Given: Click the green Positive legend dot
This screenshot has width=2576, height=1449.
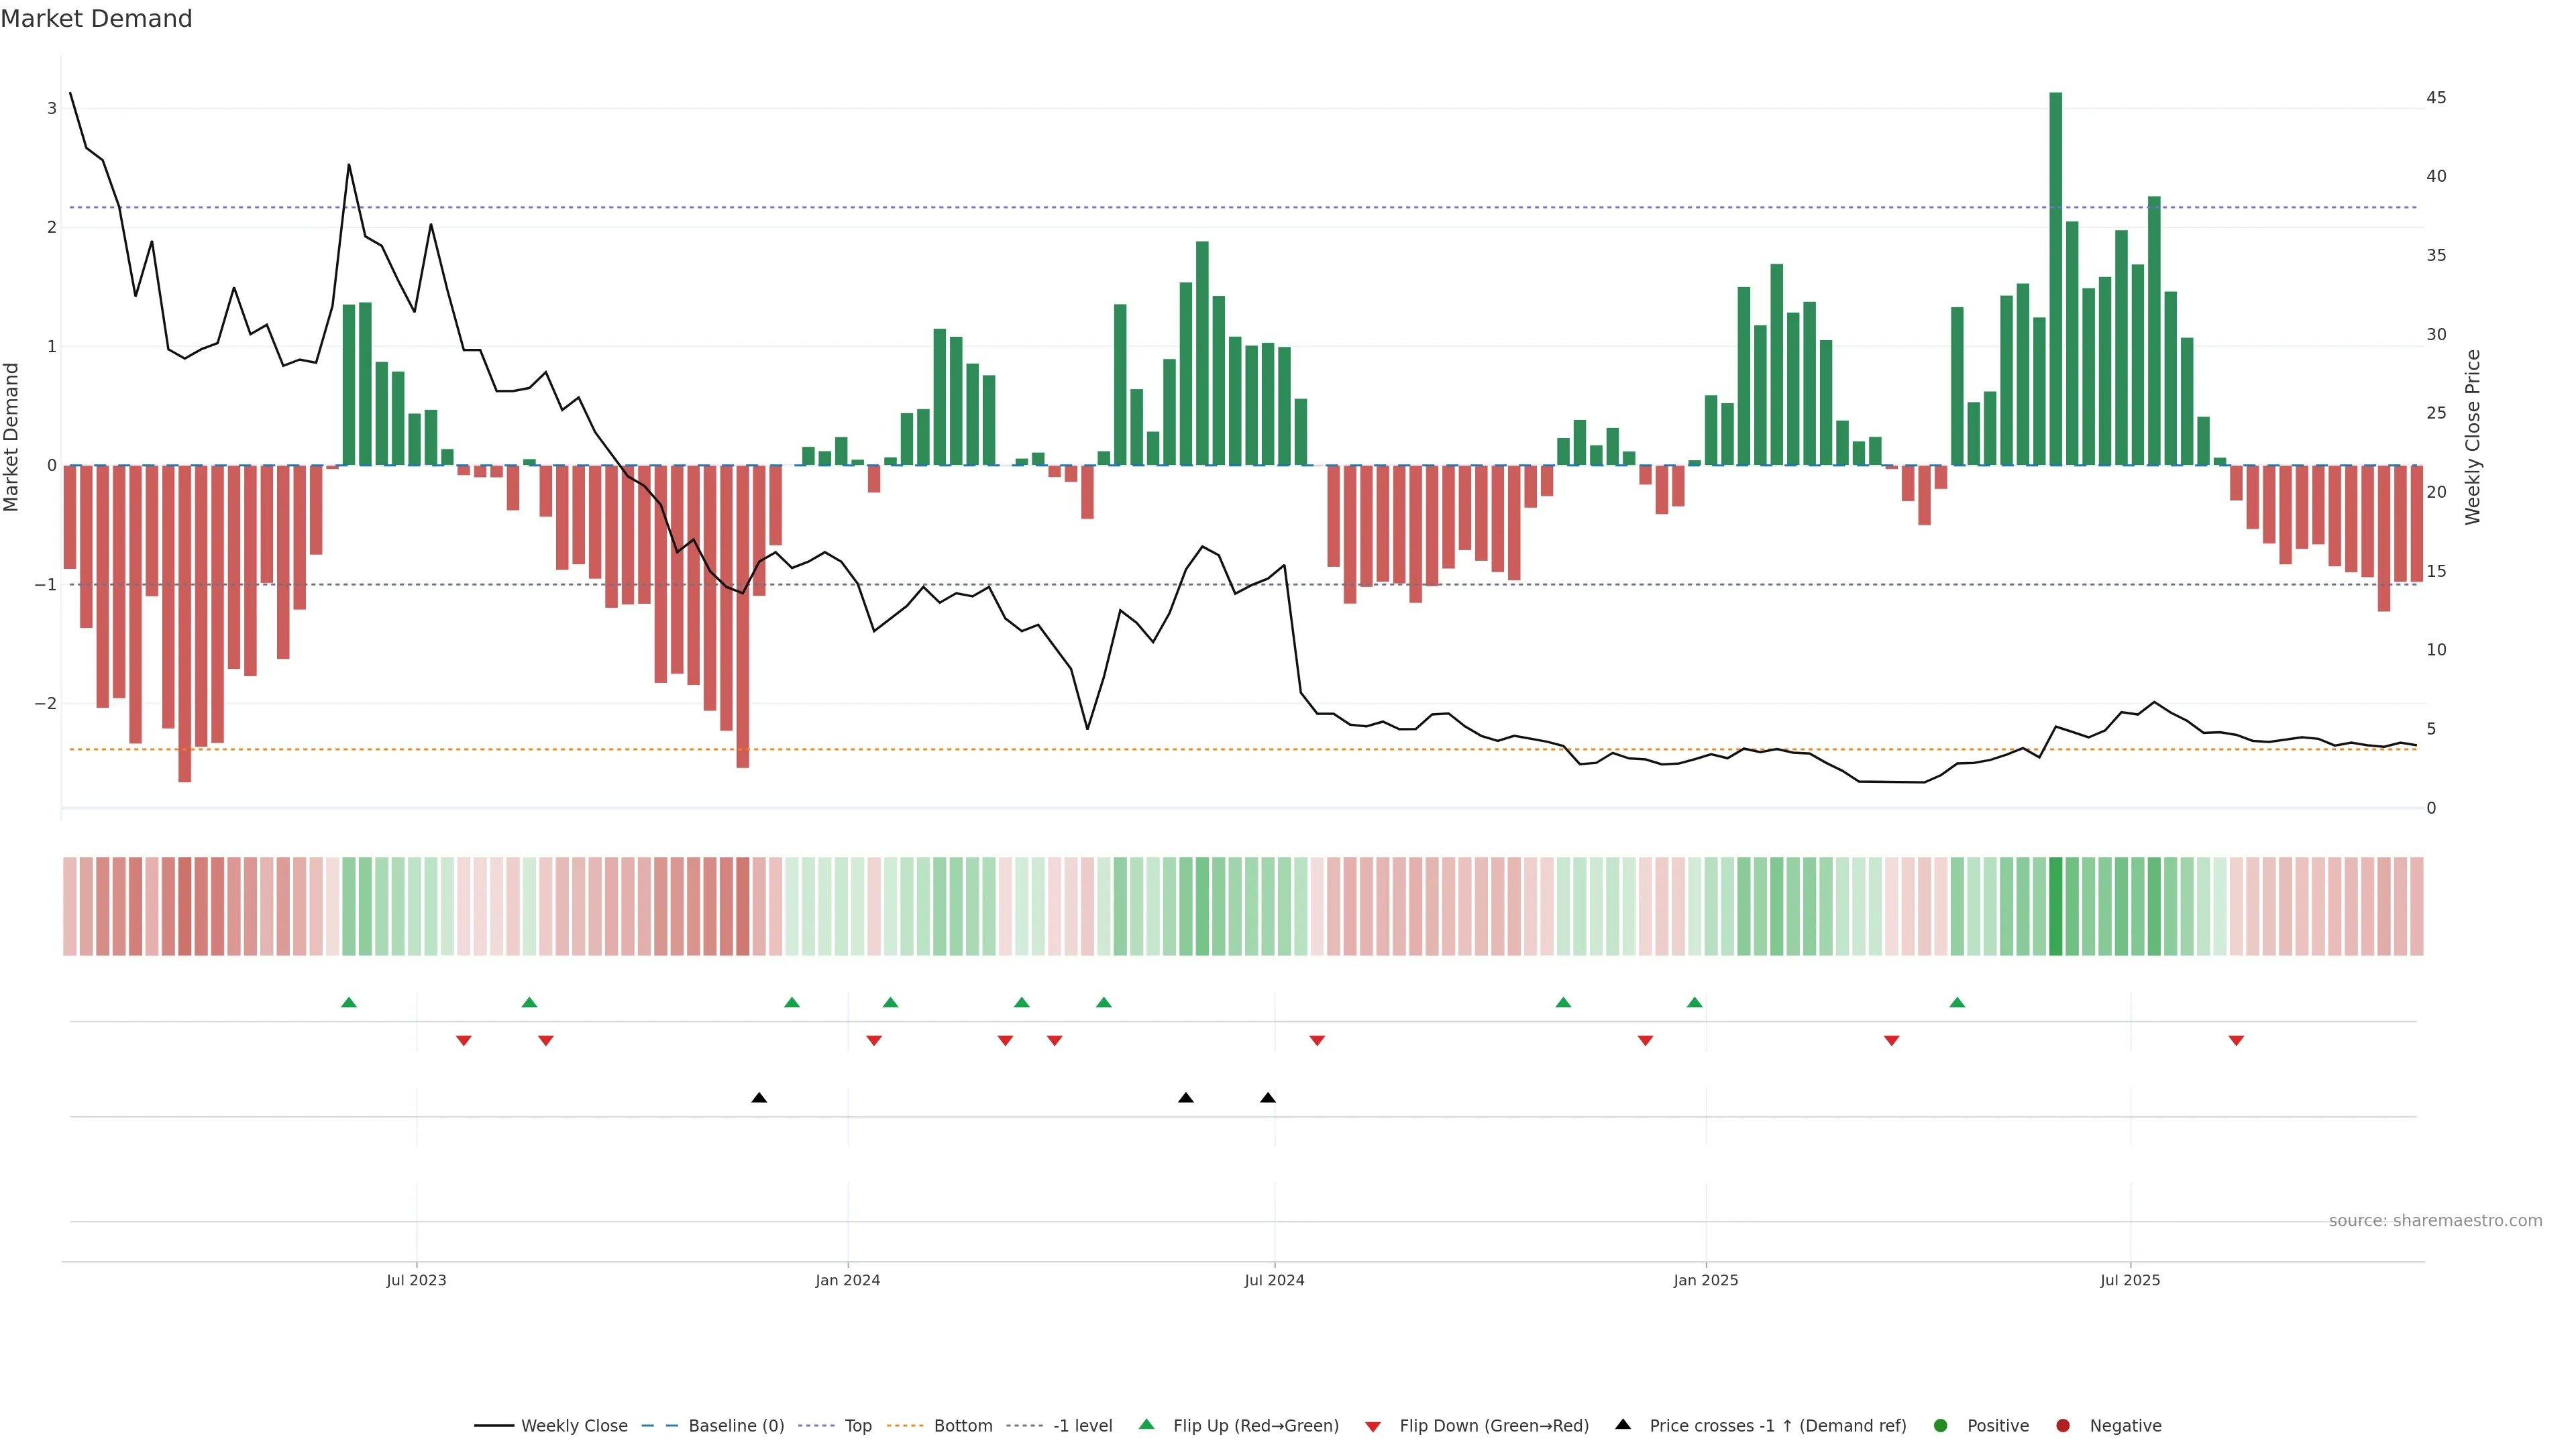Looking at the screenshot, I should pyautogui.click(x=1941, y=1425).
